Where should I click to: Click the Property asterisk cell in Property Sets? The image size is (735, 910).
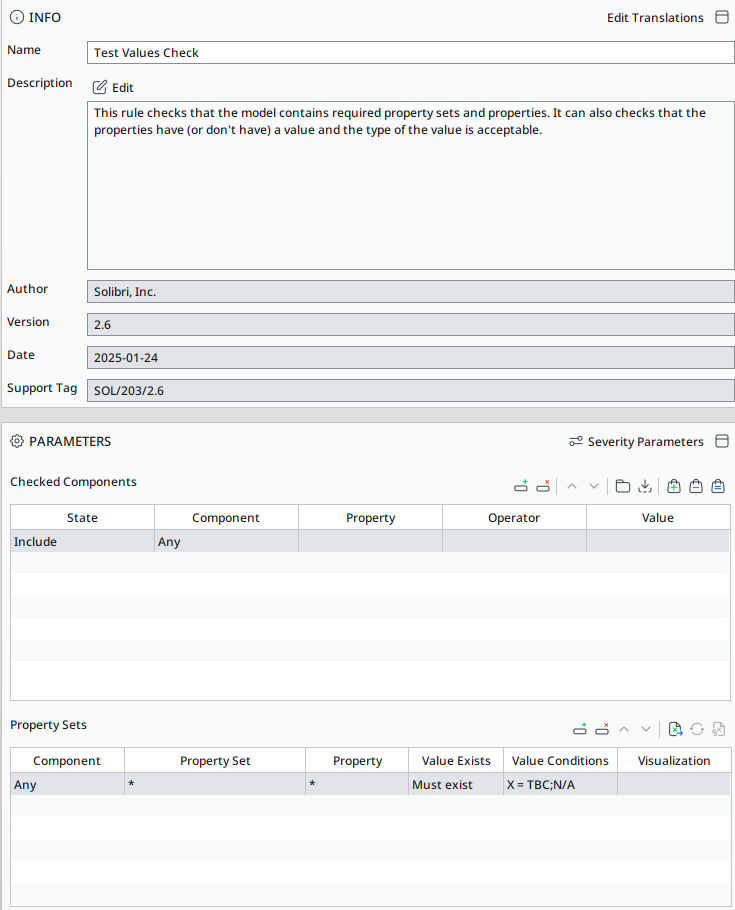[x=357, y=785]
